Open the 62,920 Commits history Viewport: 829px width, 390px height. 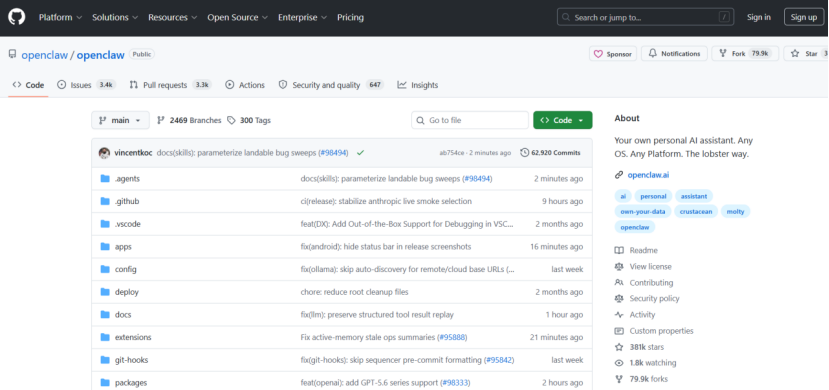pyautogui.click(x=550, y=153)
